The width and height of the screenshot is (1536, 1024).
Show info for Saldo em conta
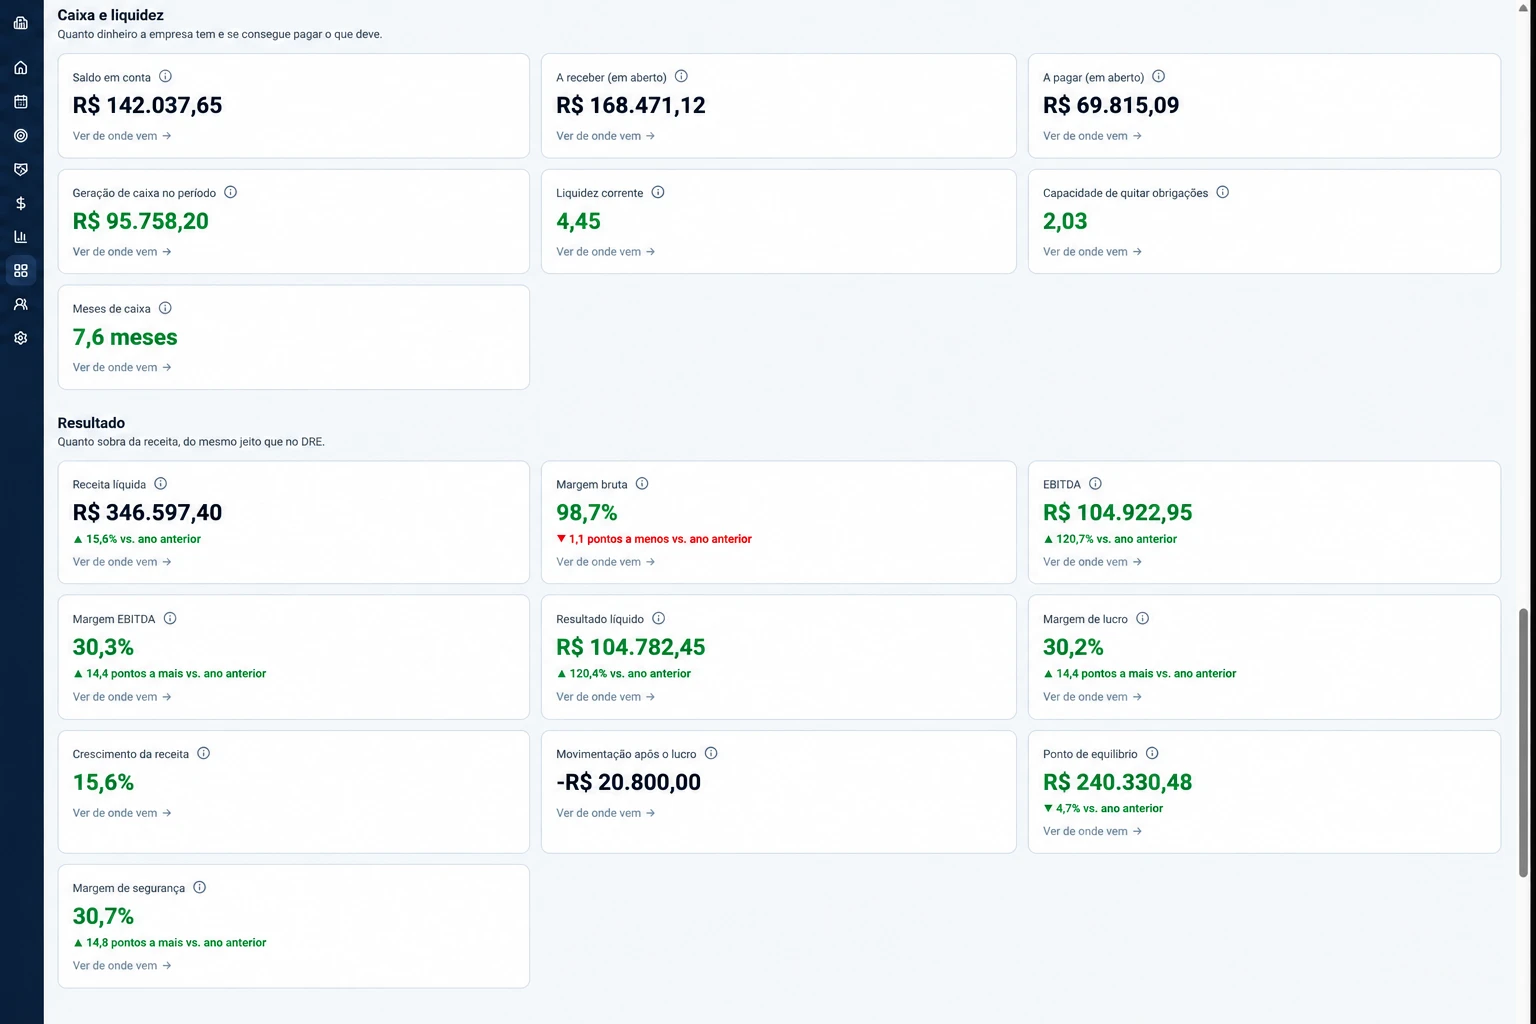166,76
